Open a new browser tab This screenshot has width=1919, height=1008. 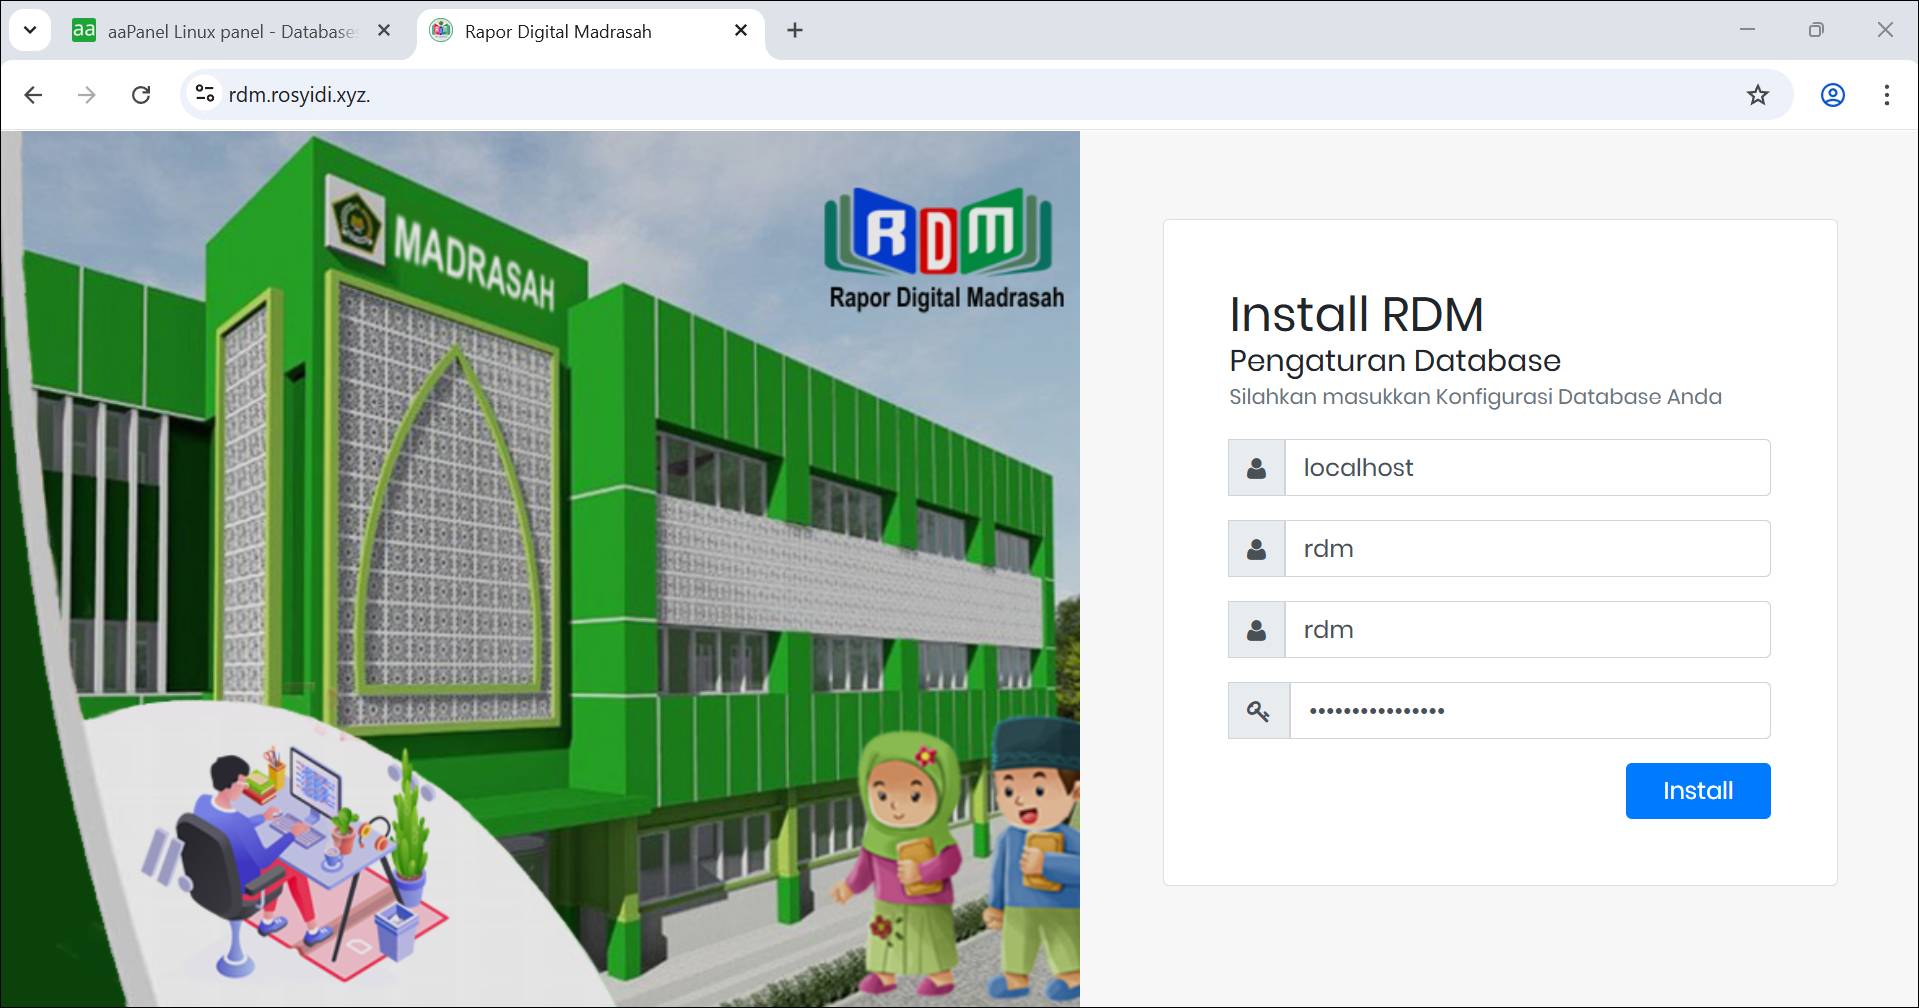[795, 30]
